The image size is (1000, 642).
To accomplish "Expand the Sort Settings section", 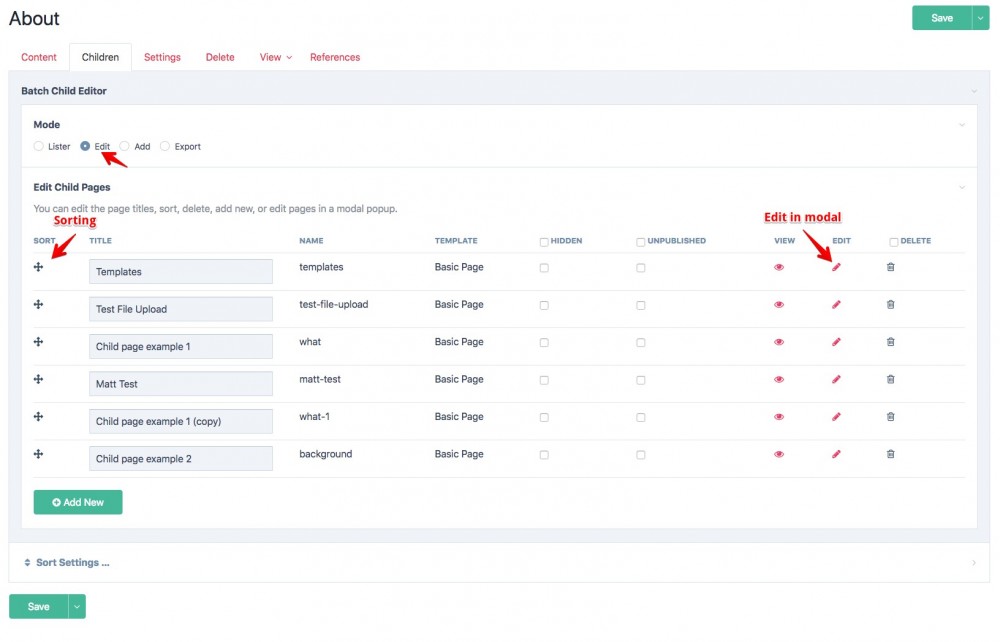I will coord(72,563).
